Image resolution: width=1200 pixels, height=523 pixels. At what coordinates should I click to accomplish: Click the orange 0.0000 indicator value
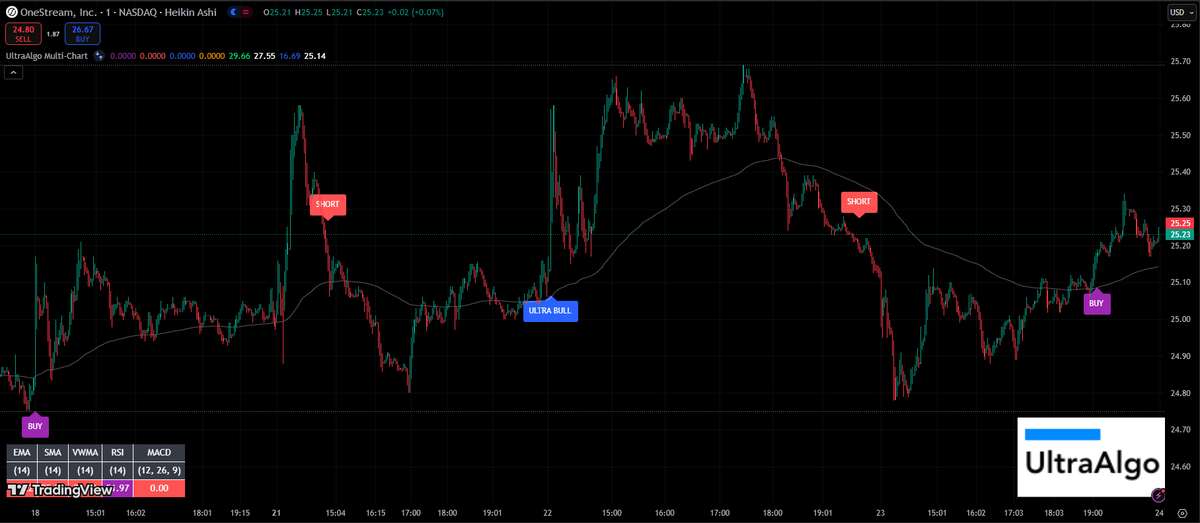click(x=211, y=56)
